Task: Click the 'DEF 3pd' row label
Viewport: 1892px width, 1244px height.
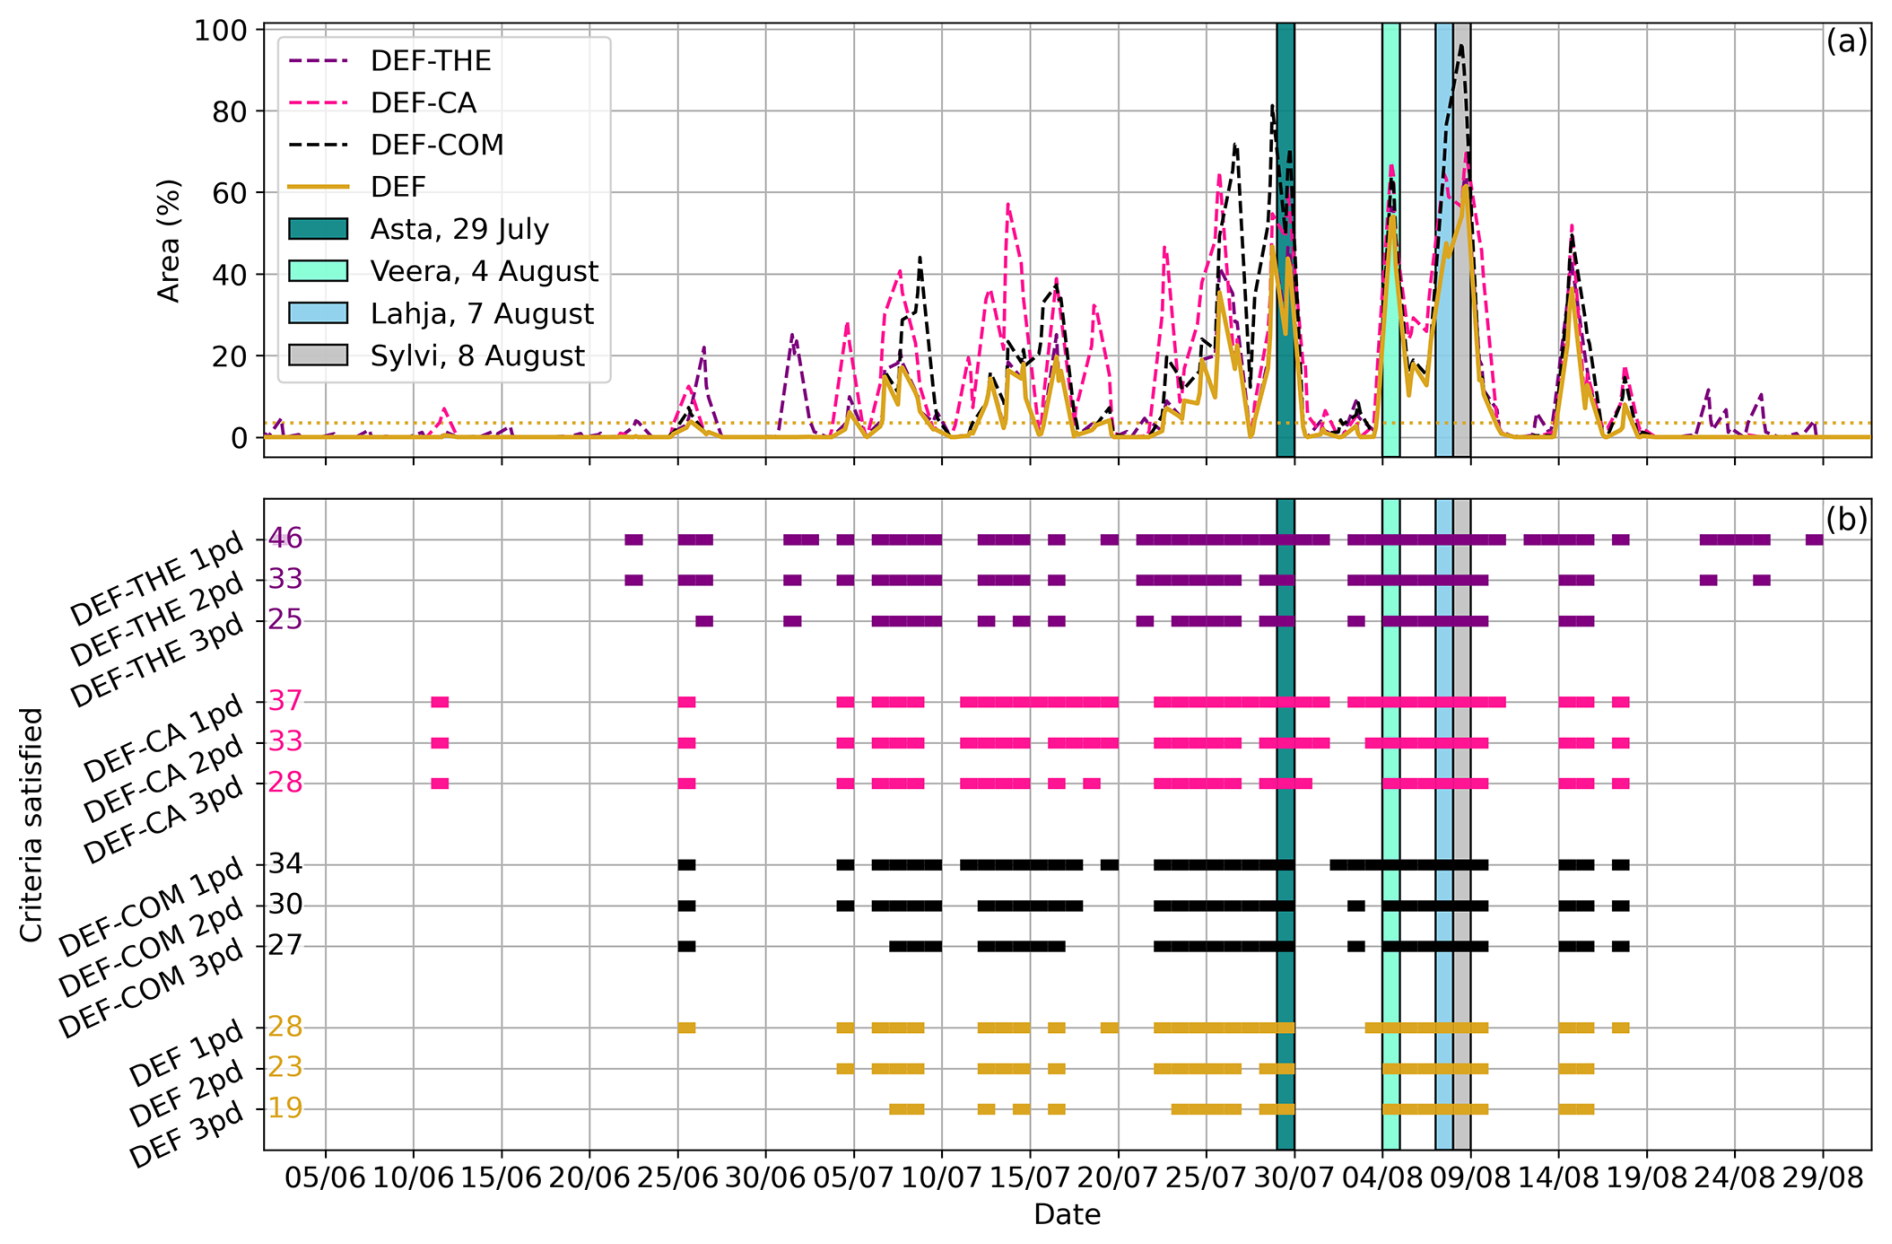Action: (x=187, y=1134)
